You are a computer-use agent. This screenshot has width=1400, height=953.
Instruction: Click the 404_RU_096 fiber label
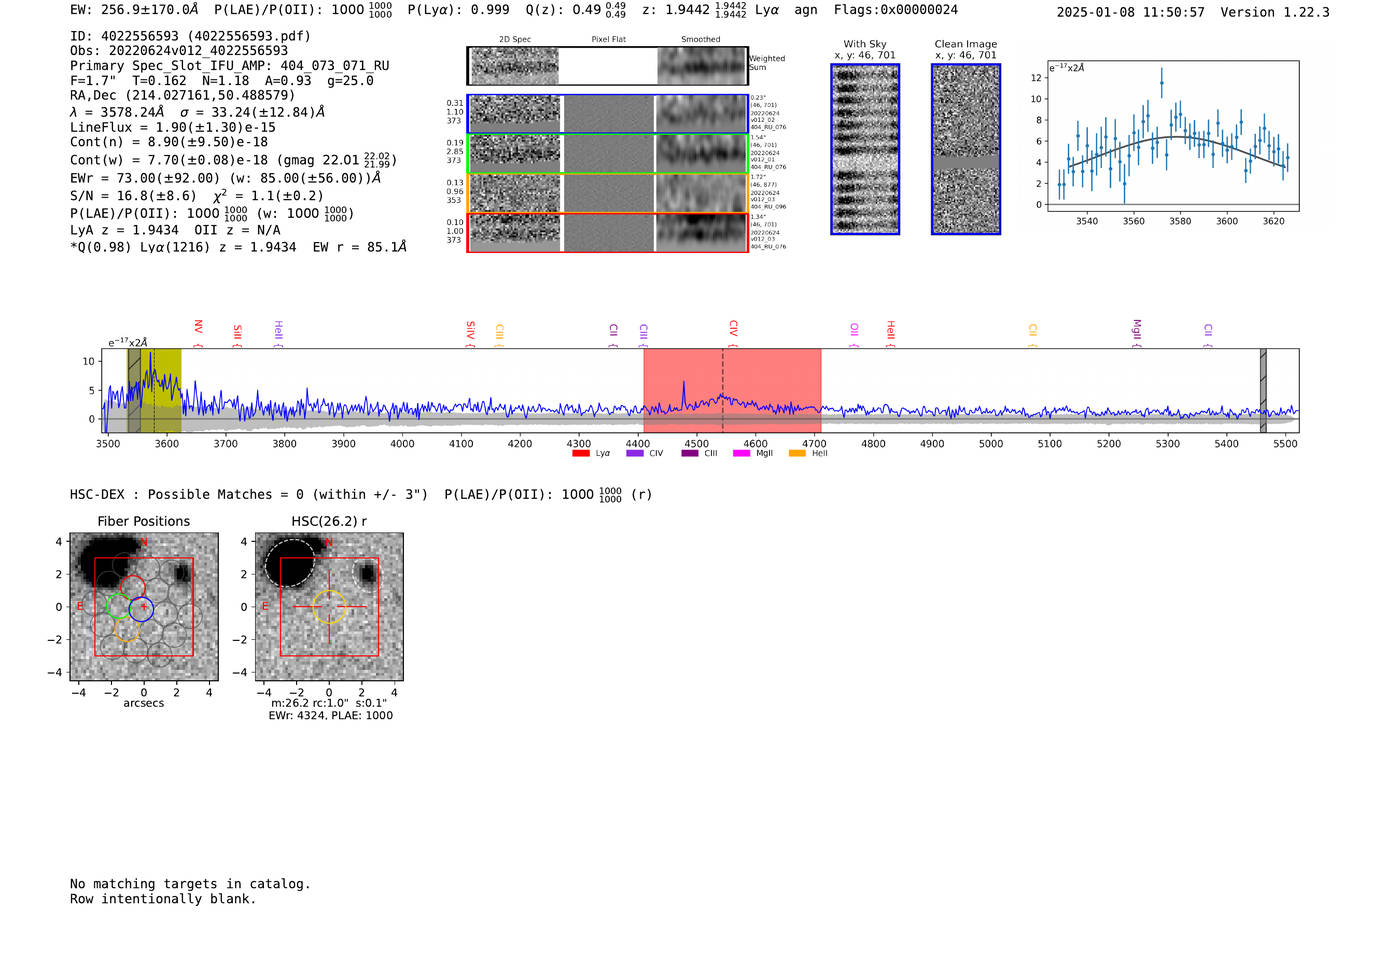768,207
